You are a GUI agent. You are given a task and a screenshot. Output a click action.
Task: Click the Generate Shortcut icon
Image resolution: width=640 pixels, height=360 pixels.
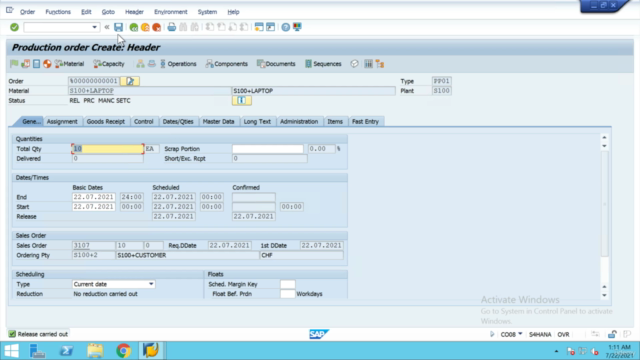270,27
